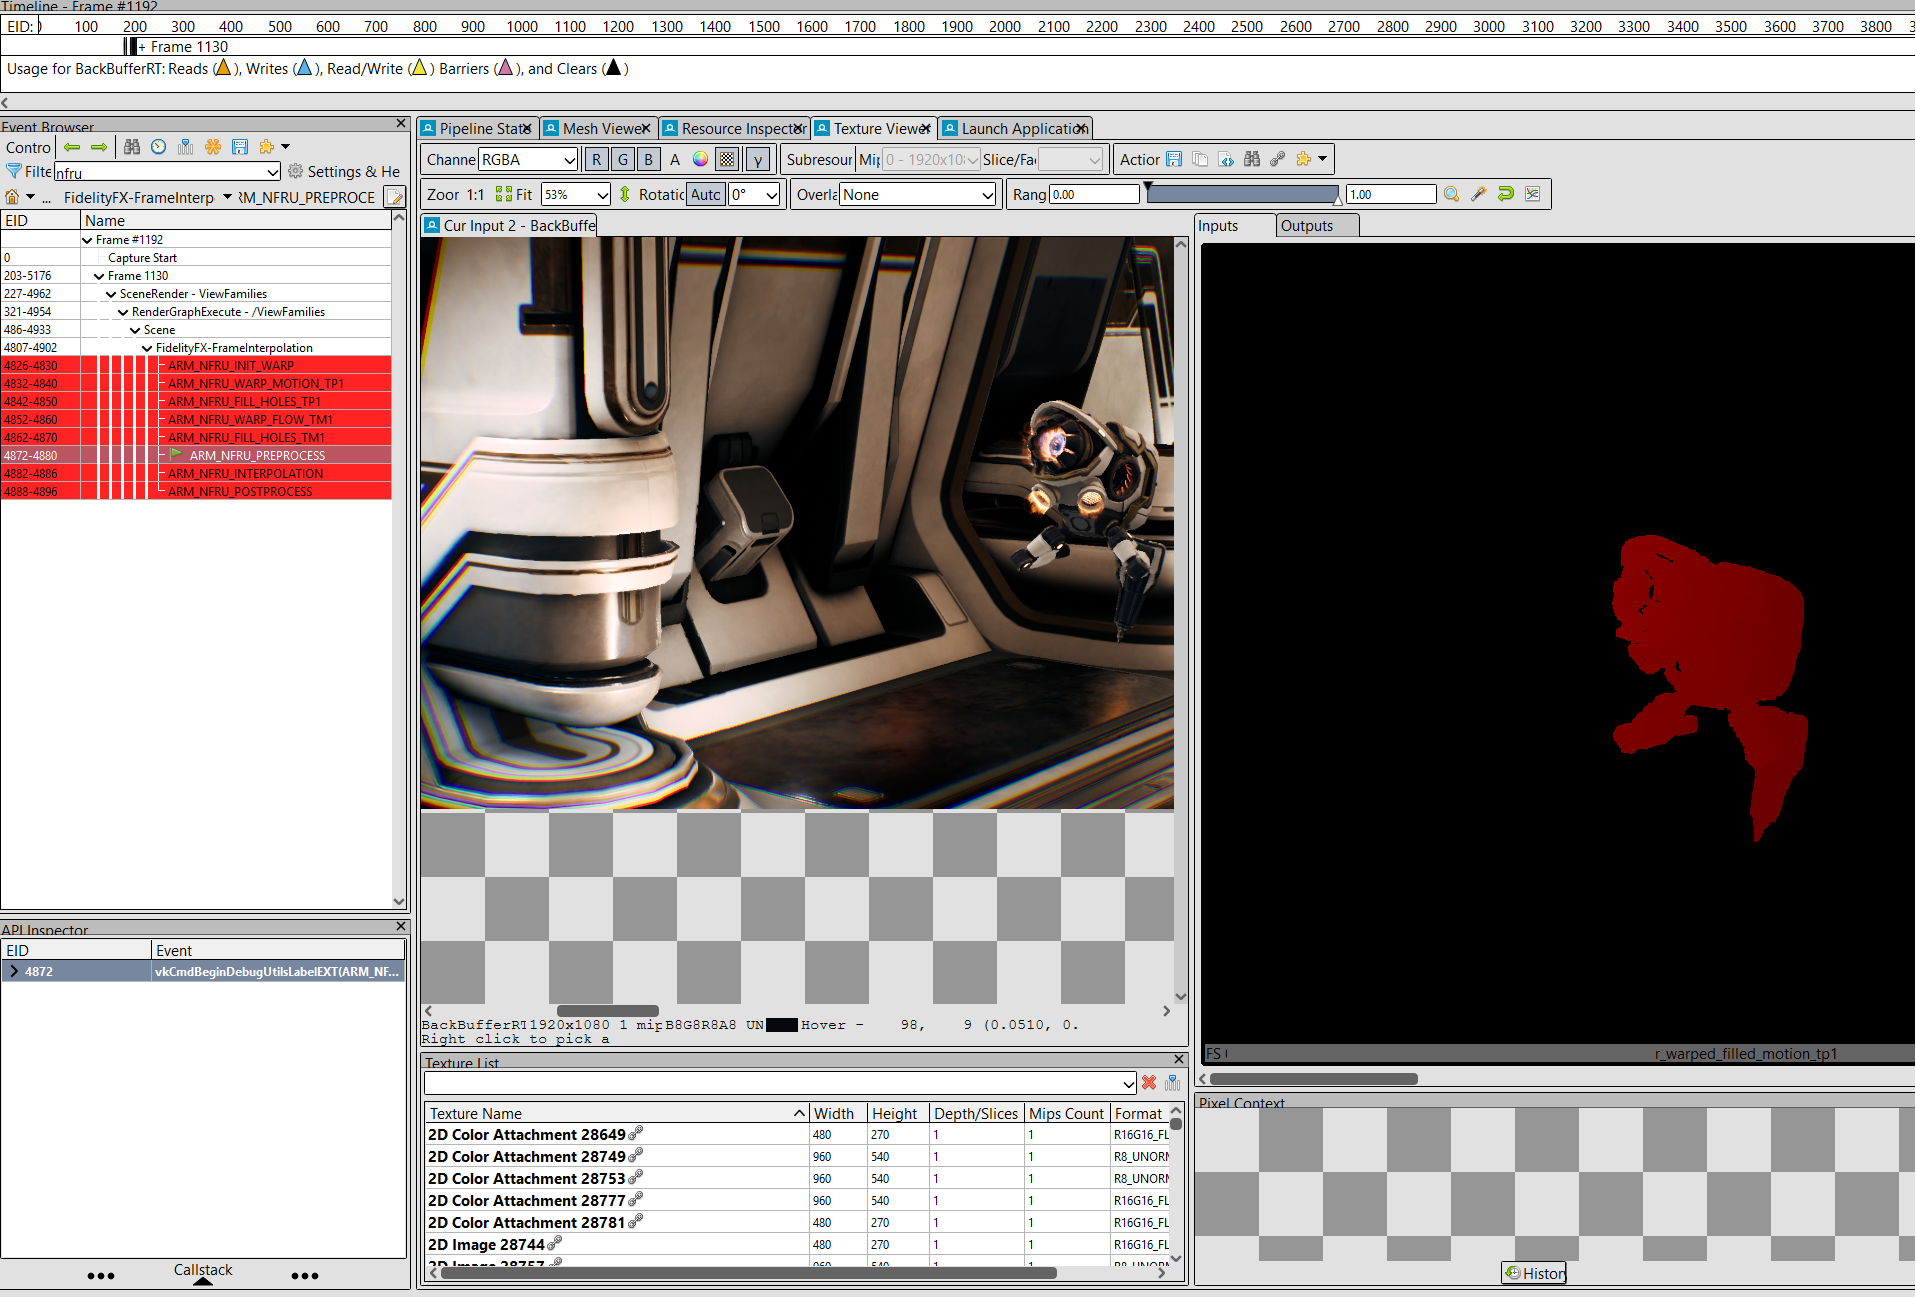Toggle alpha channel A button
The image size is (1916, 1298).
pos(675,159)
